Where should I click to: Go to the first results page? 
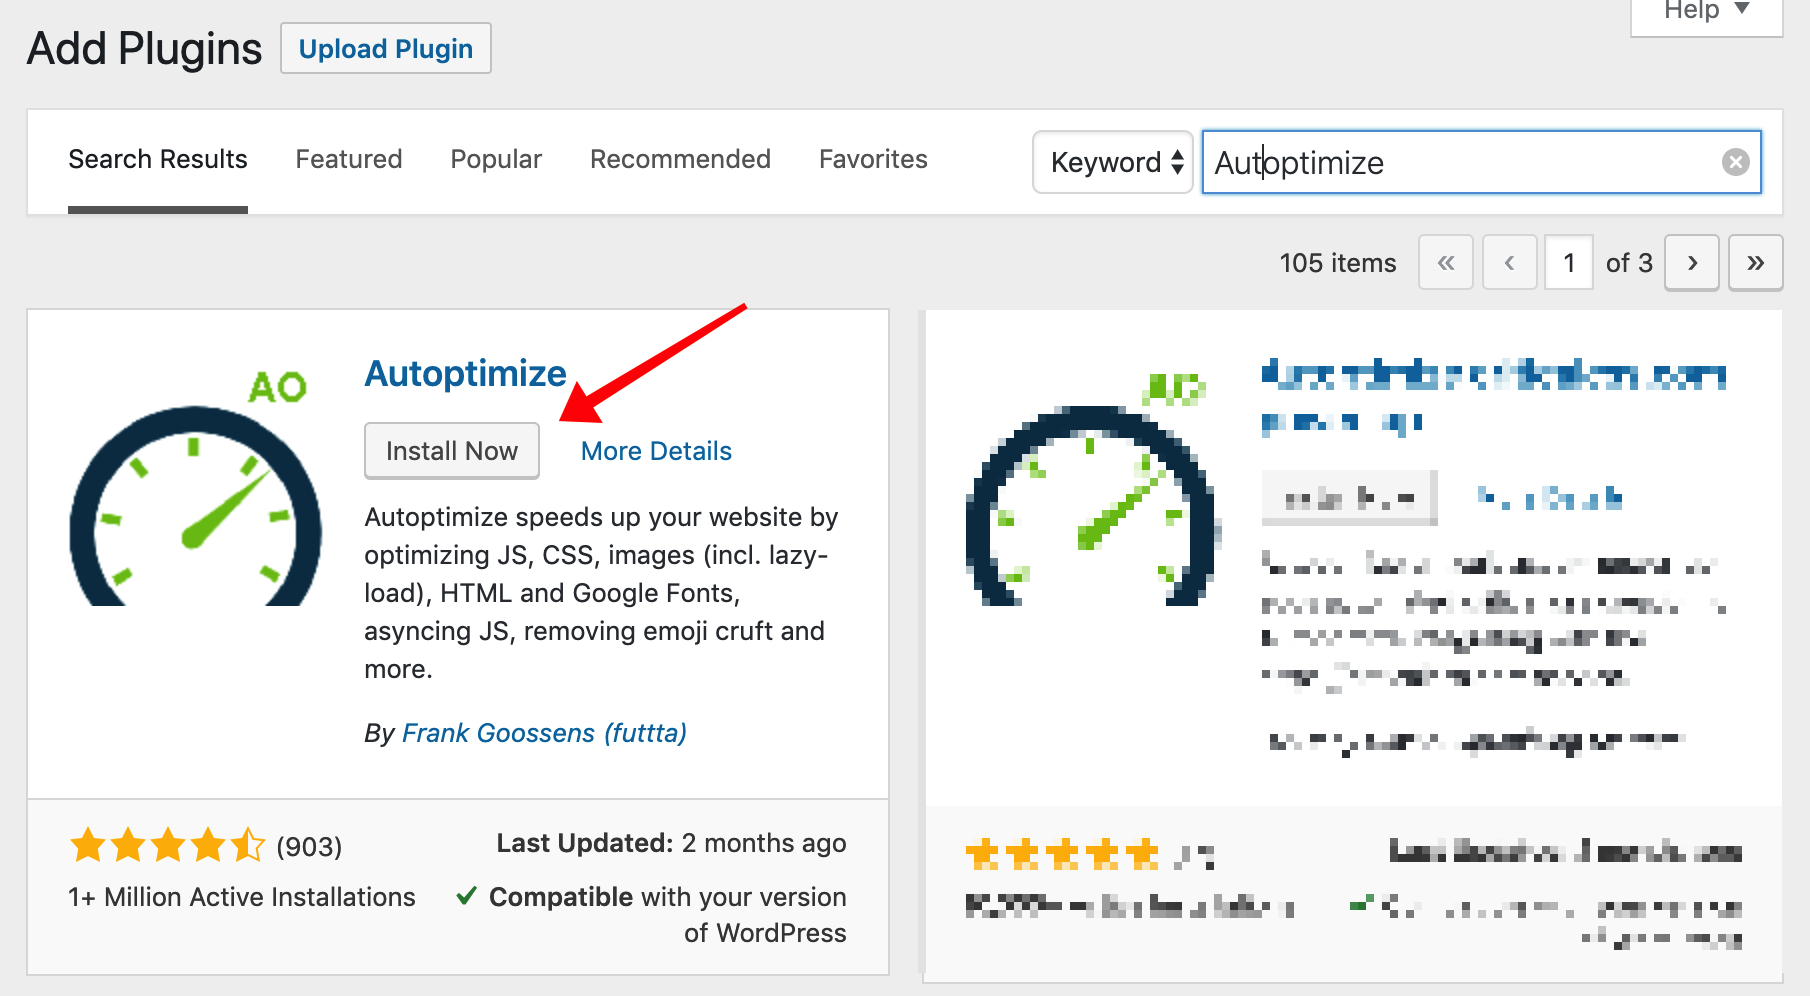[1446, 263]
